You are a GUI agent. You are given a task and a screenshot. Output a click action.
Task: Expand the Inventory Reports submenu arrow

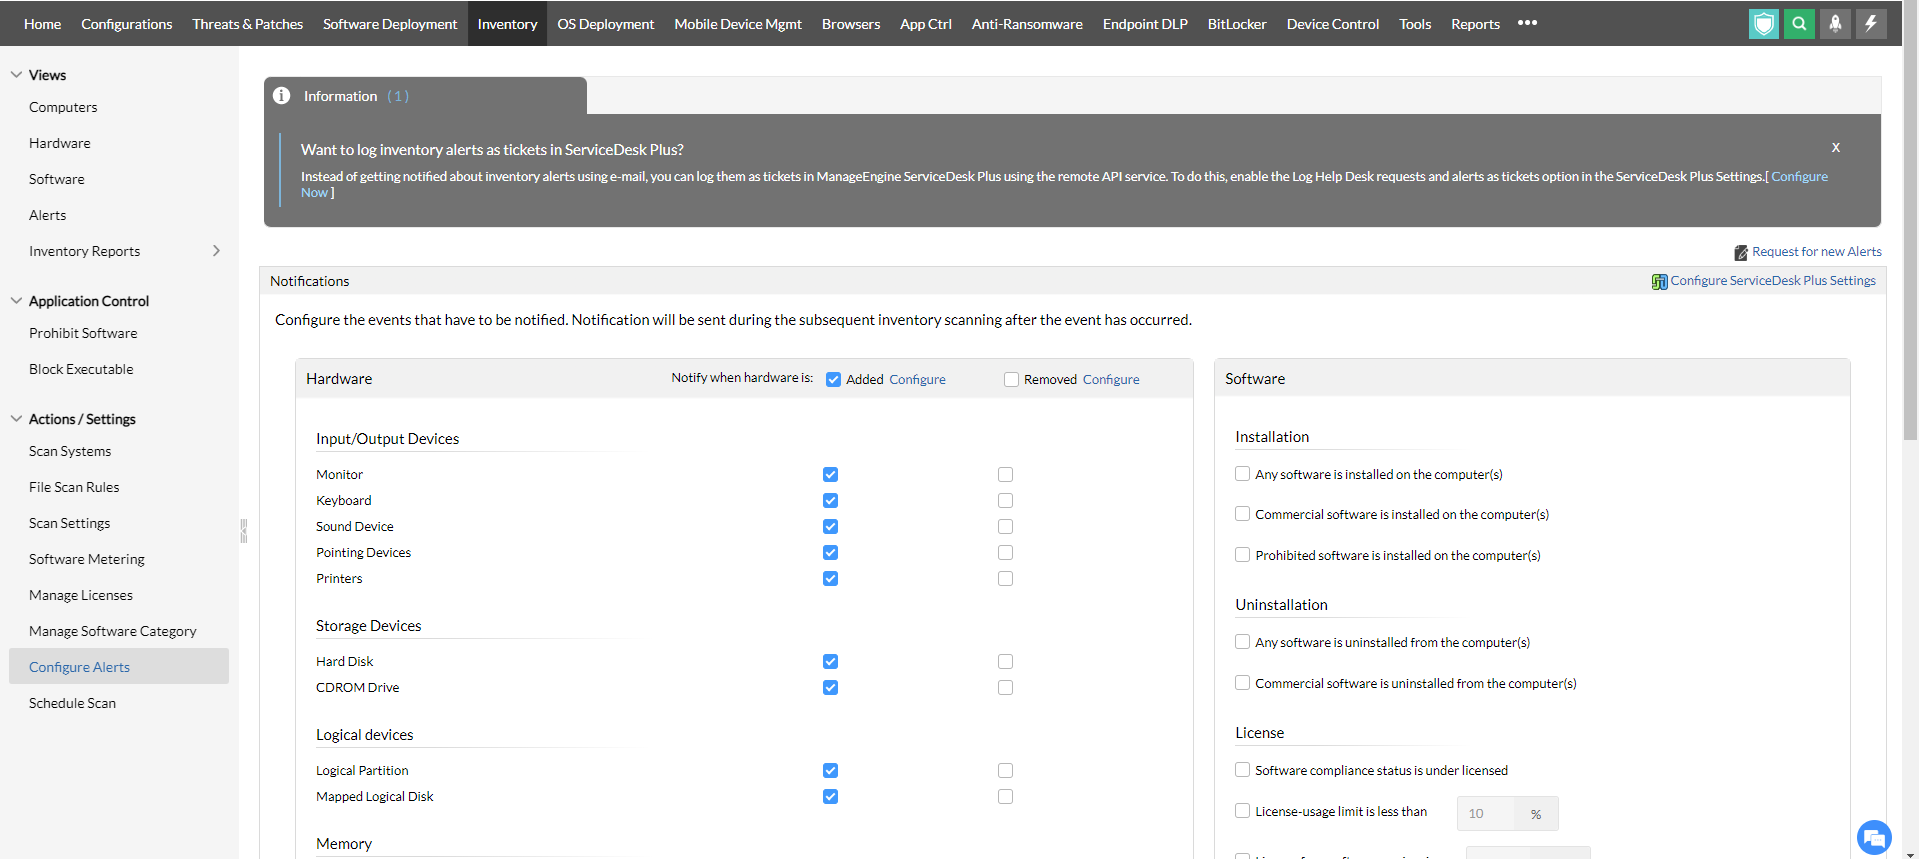[x=216, y=251]
